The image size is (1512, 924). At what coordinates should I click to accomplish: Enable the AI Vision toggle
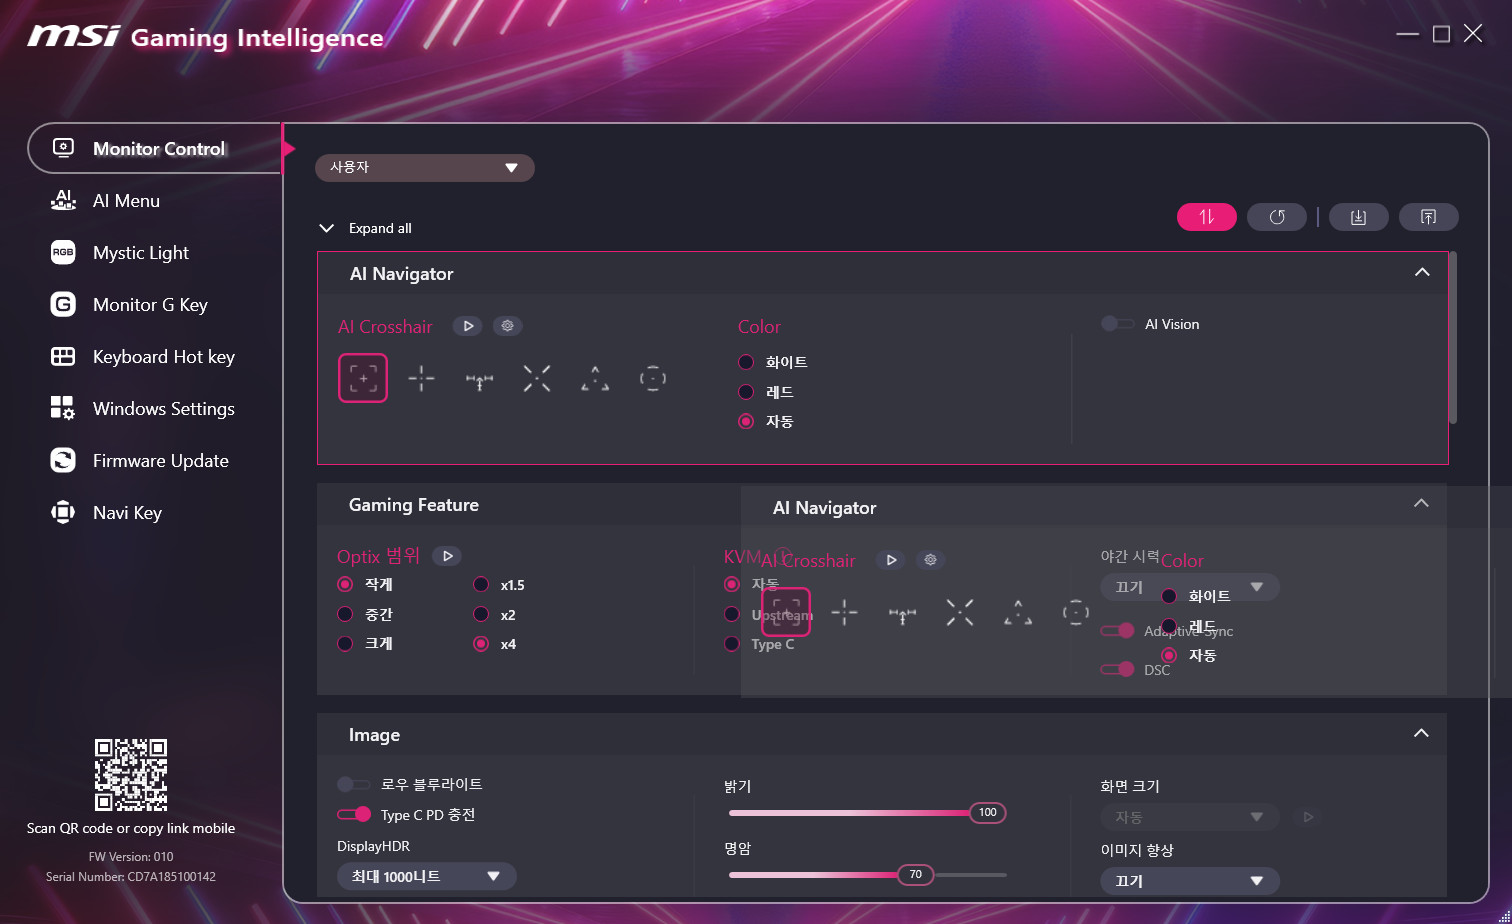coord(1117,324)
